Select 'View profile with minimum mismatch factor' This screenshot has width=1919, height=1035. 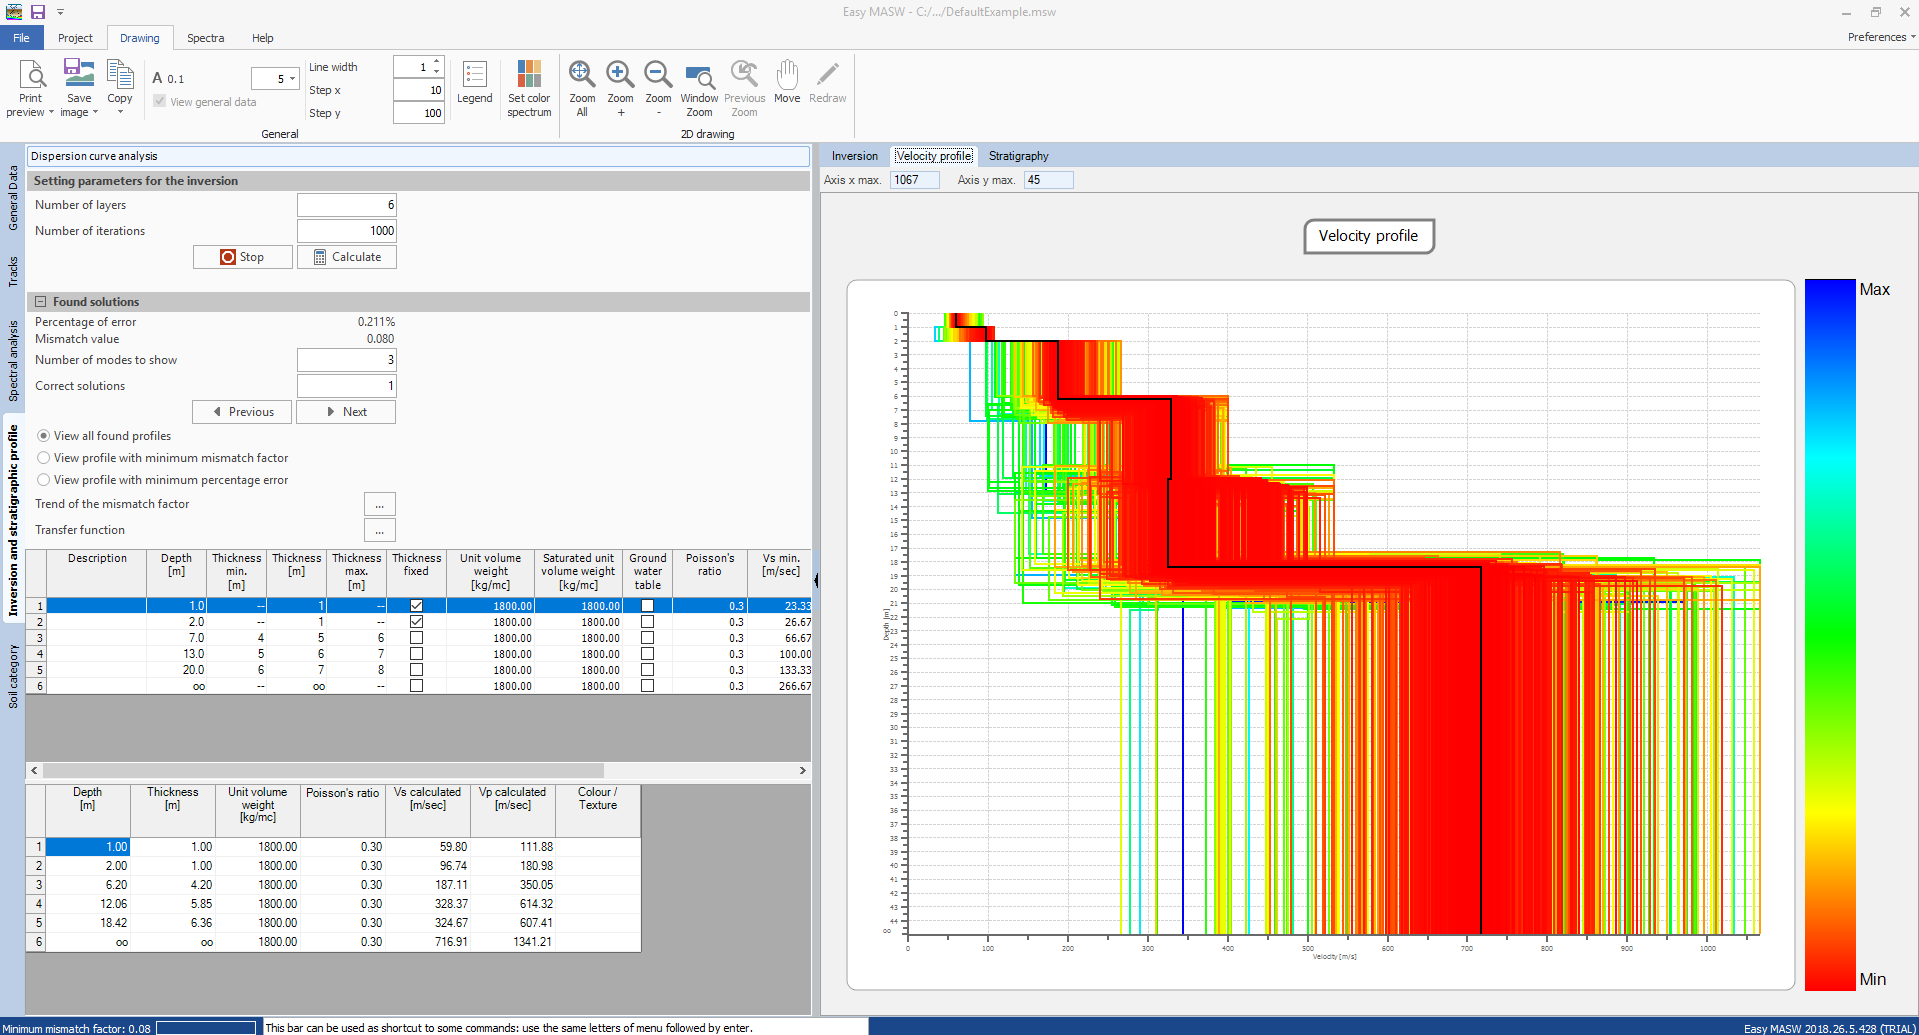(44, 458)
